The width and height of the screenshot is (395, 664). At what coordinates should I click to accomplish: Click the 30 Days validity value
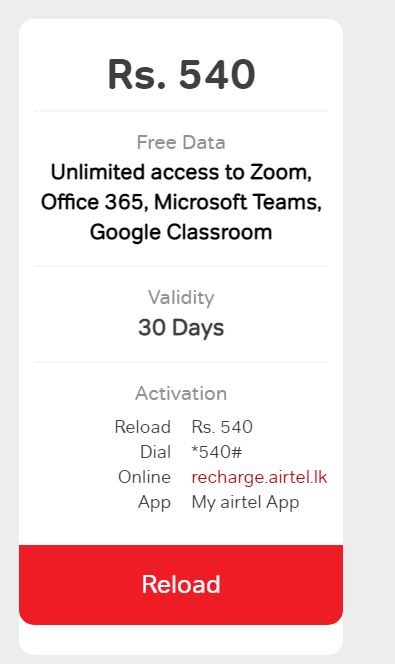[181, 328]
